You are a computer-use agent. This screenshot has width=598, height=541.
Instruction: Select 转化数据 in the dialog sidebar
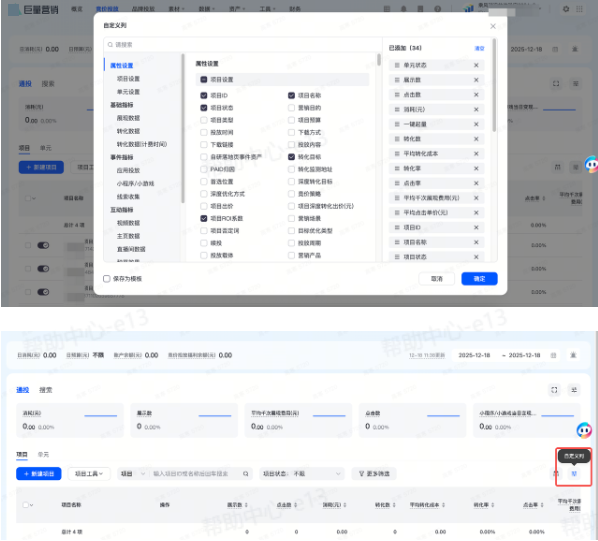128,131
